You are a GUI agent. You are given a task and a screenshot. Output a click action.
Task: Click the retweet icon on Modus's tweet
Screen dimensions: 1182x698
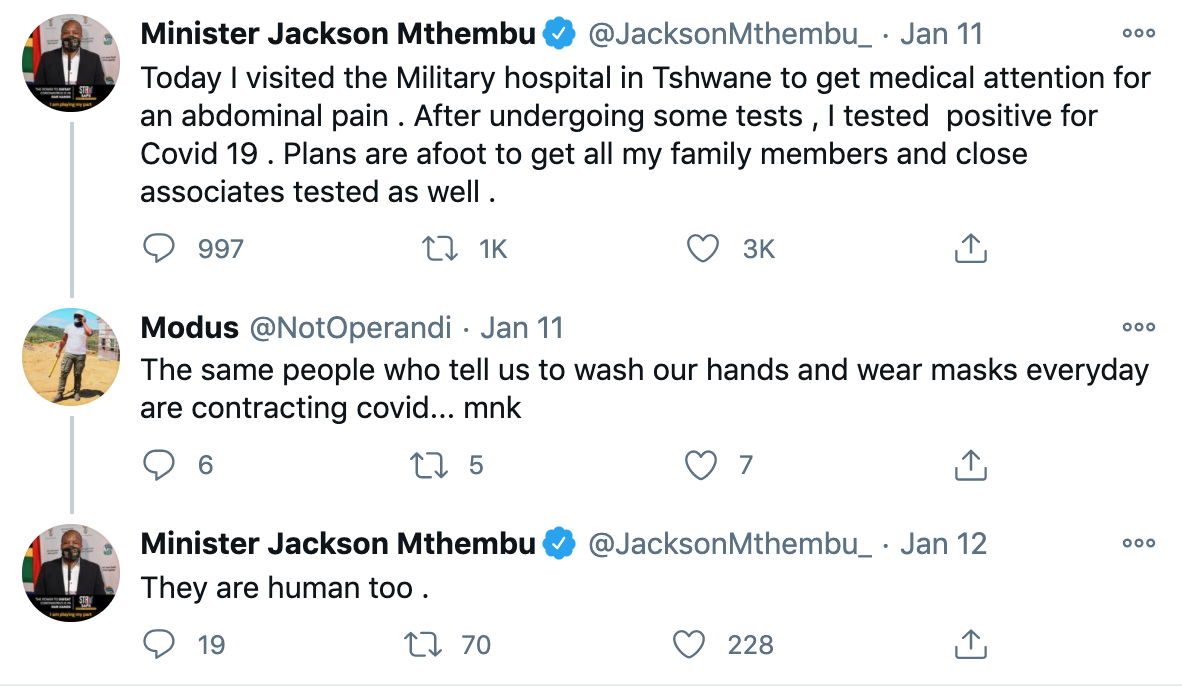(x=434, y=464)
